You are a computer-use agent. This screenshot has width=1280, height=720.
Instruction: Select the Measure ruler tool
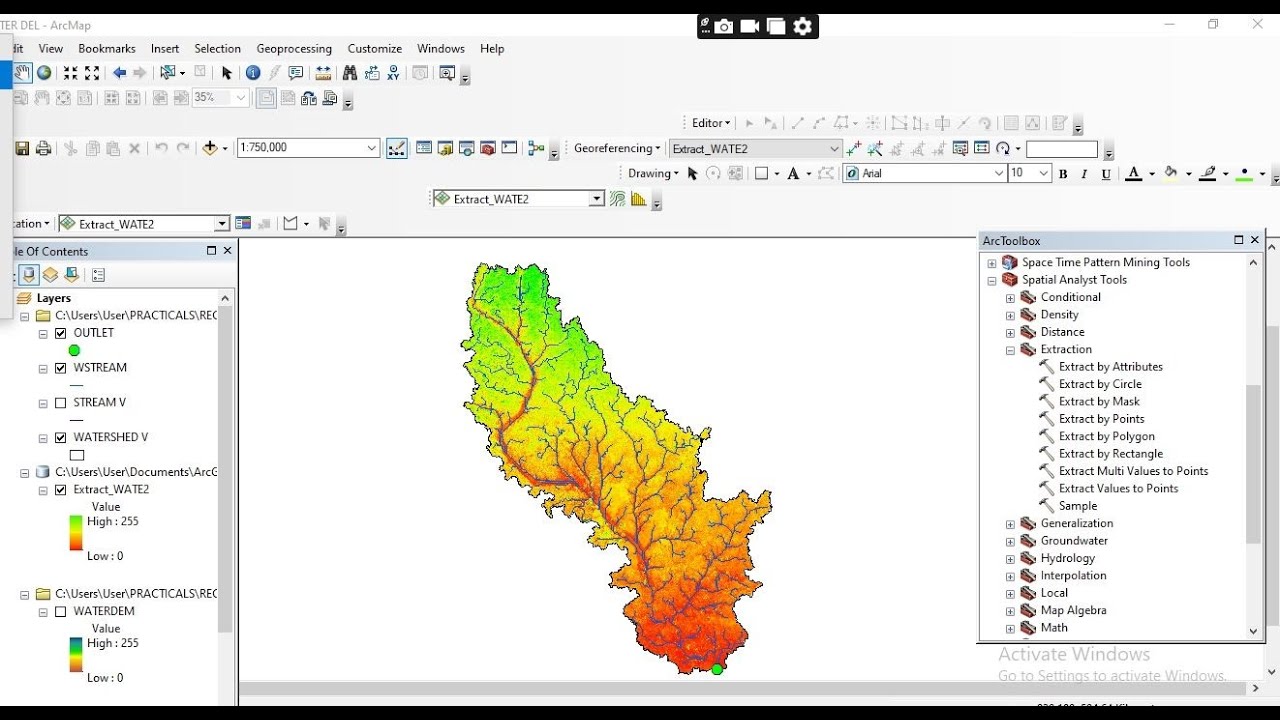[x=323, y=73]
